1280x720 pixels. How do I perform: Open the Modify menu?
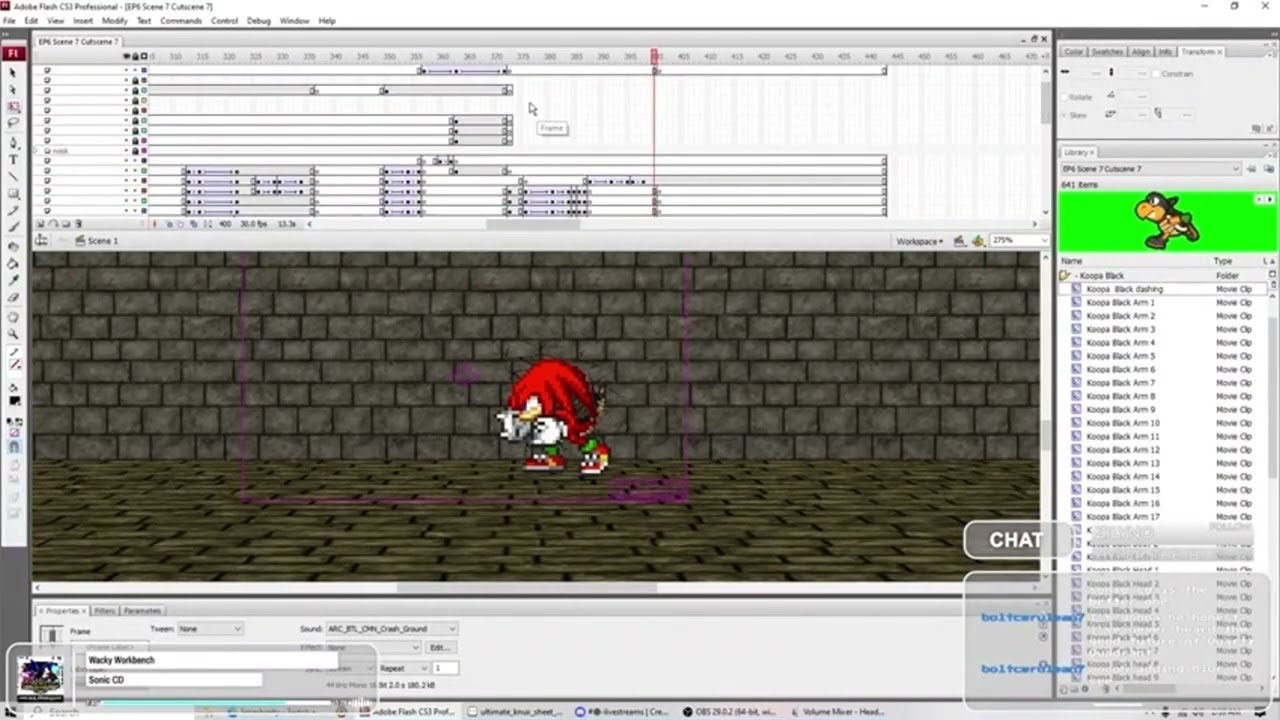point(114,21)
